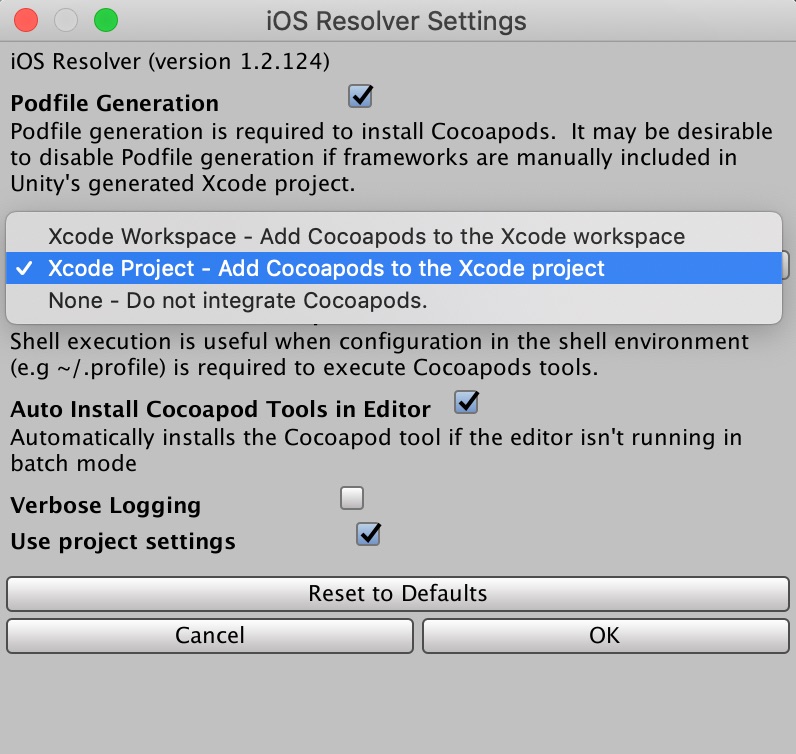Click the Podfile Generation heading label
Screen dimensions: 796x754
pos(114,103)
